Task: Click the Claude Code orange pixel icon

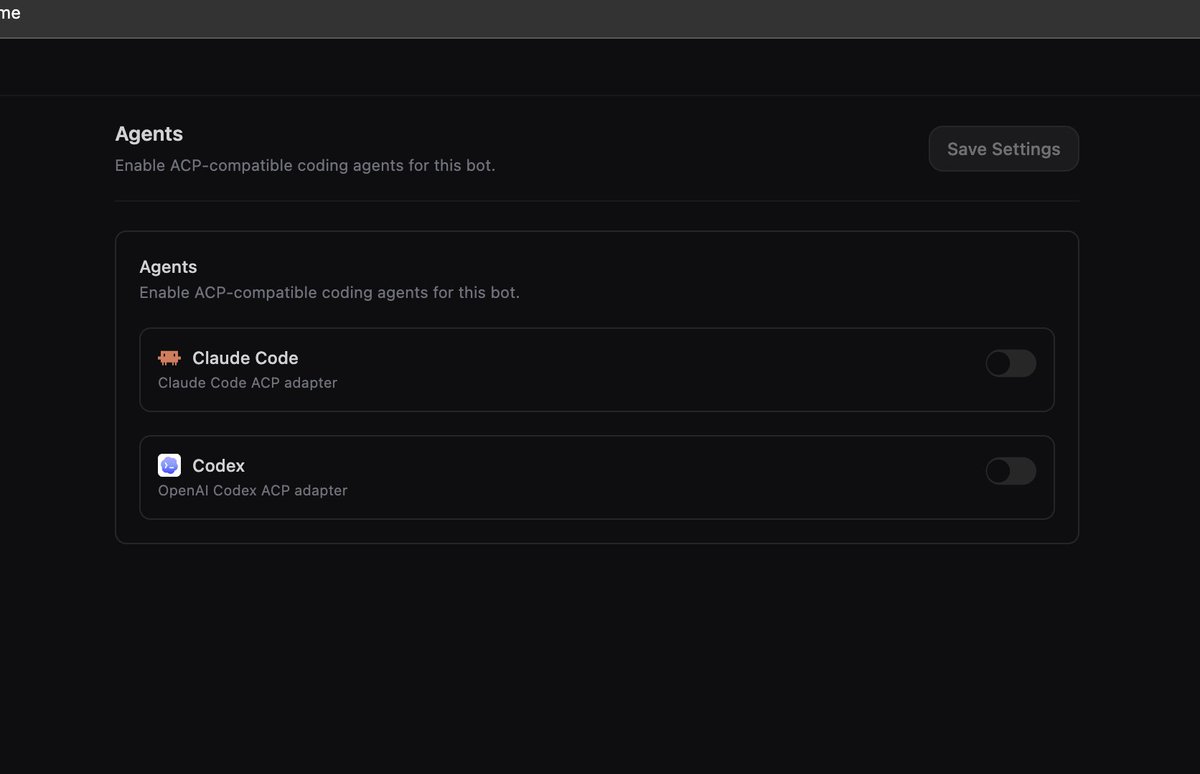Action: pyautogui.click(x=169, y=358)
